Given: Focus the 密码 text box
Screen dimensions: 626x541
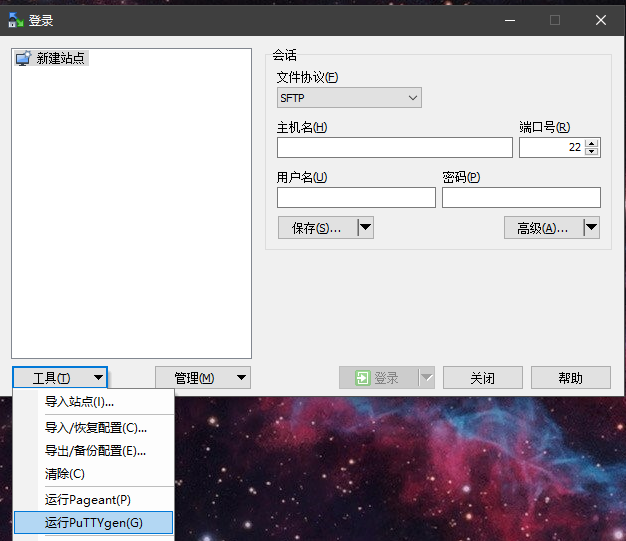Looking at the screenshot, I should [521, 198].
